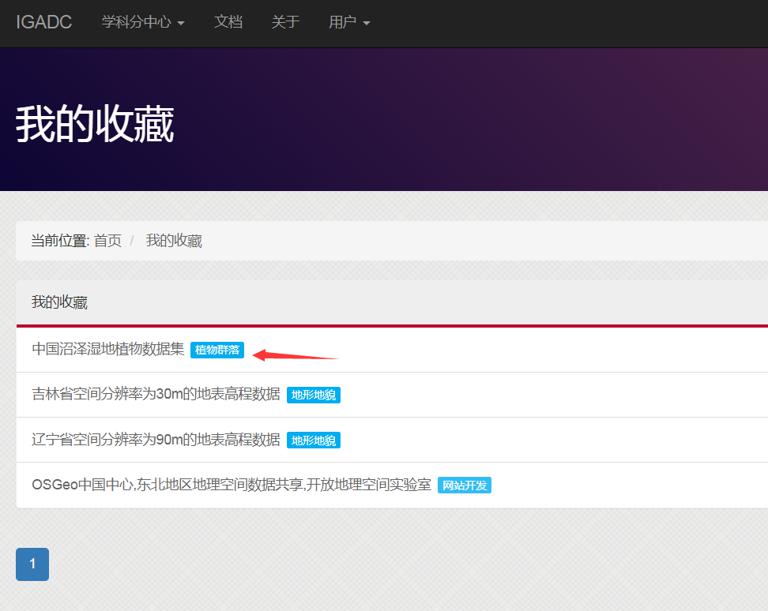Click the large 我的收藏 page title
768x611 pixels.
[95, 124]
